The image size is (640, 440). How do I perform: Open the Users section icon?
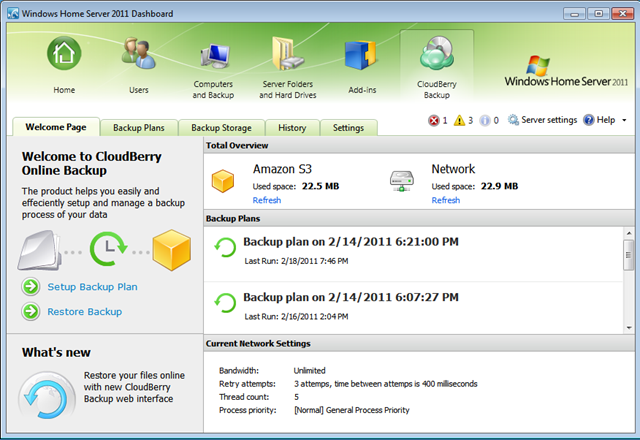click(138, 53)
